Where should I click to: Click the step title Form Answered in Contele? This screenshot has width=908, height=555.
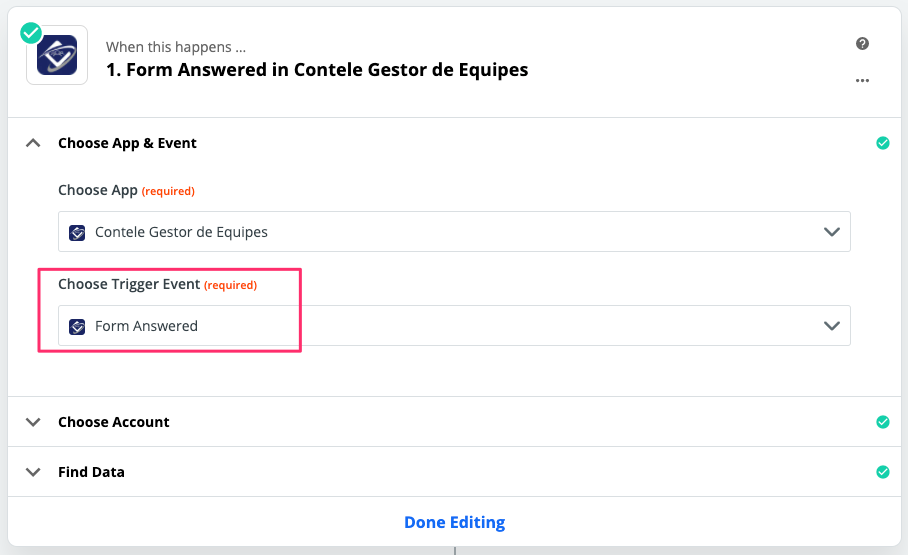(x=317, y=70)
